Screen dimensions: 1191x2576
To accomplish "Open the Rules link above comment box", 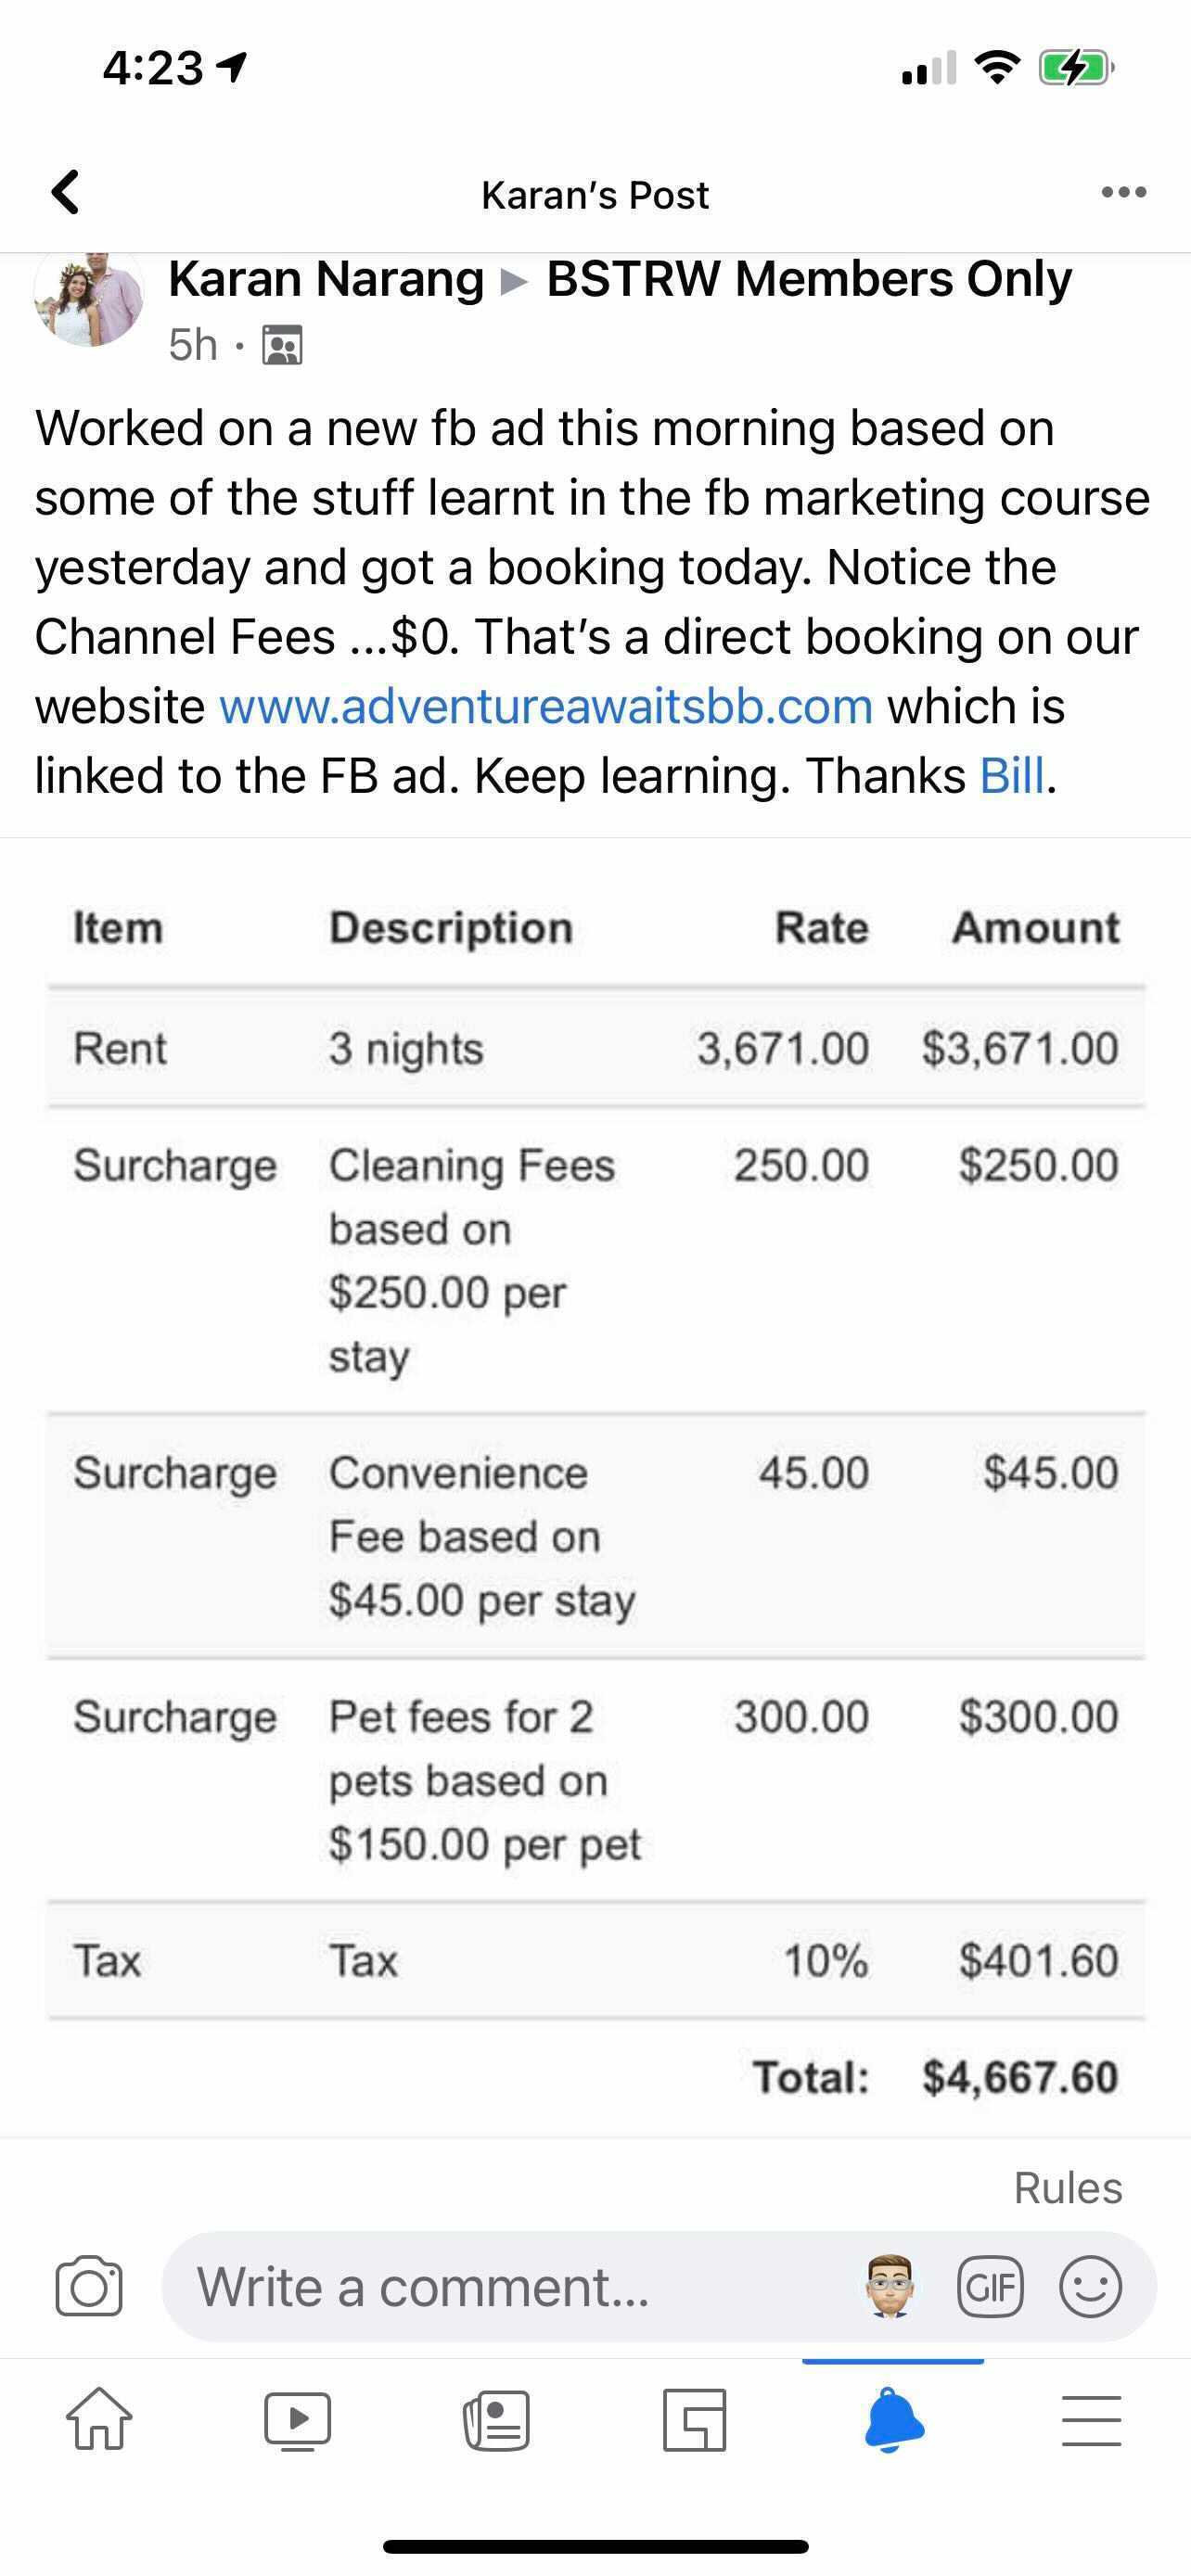I will click(x=1067, y=2188).
